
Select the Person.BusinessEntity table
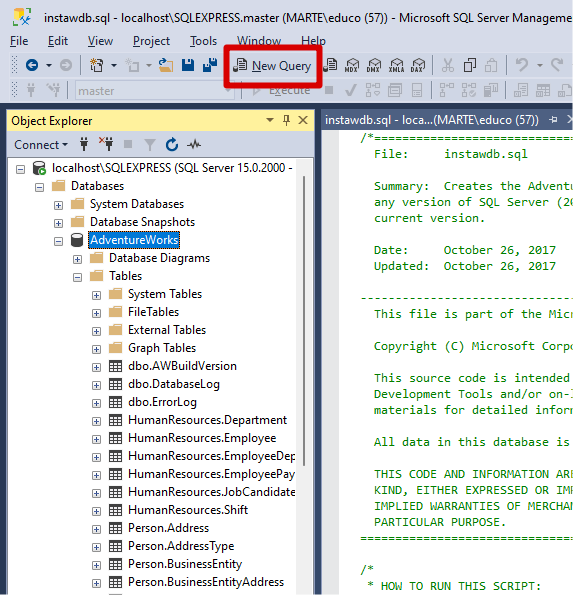[x=185, y=564]
